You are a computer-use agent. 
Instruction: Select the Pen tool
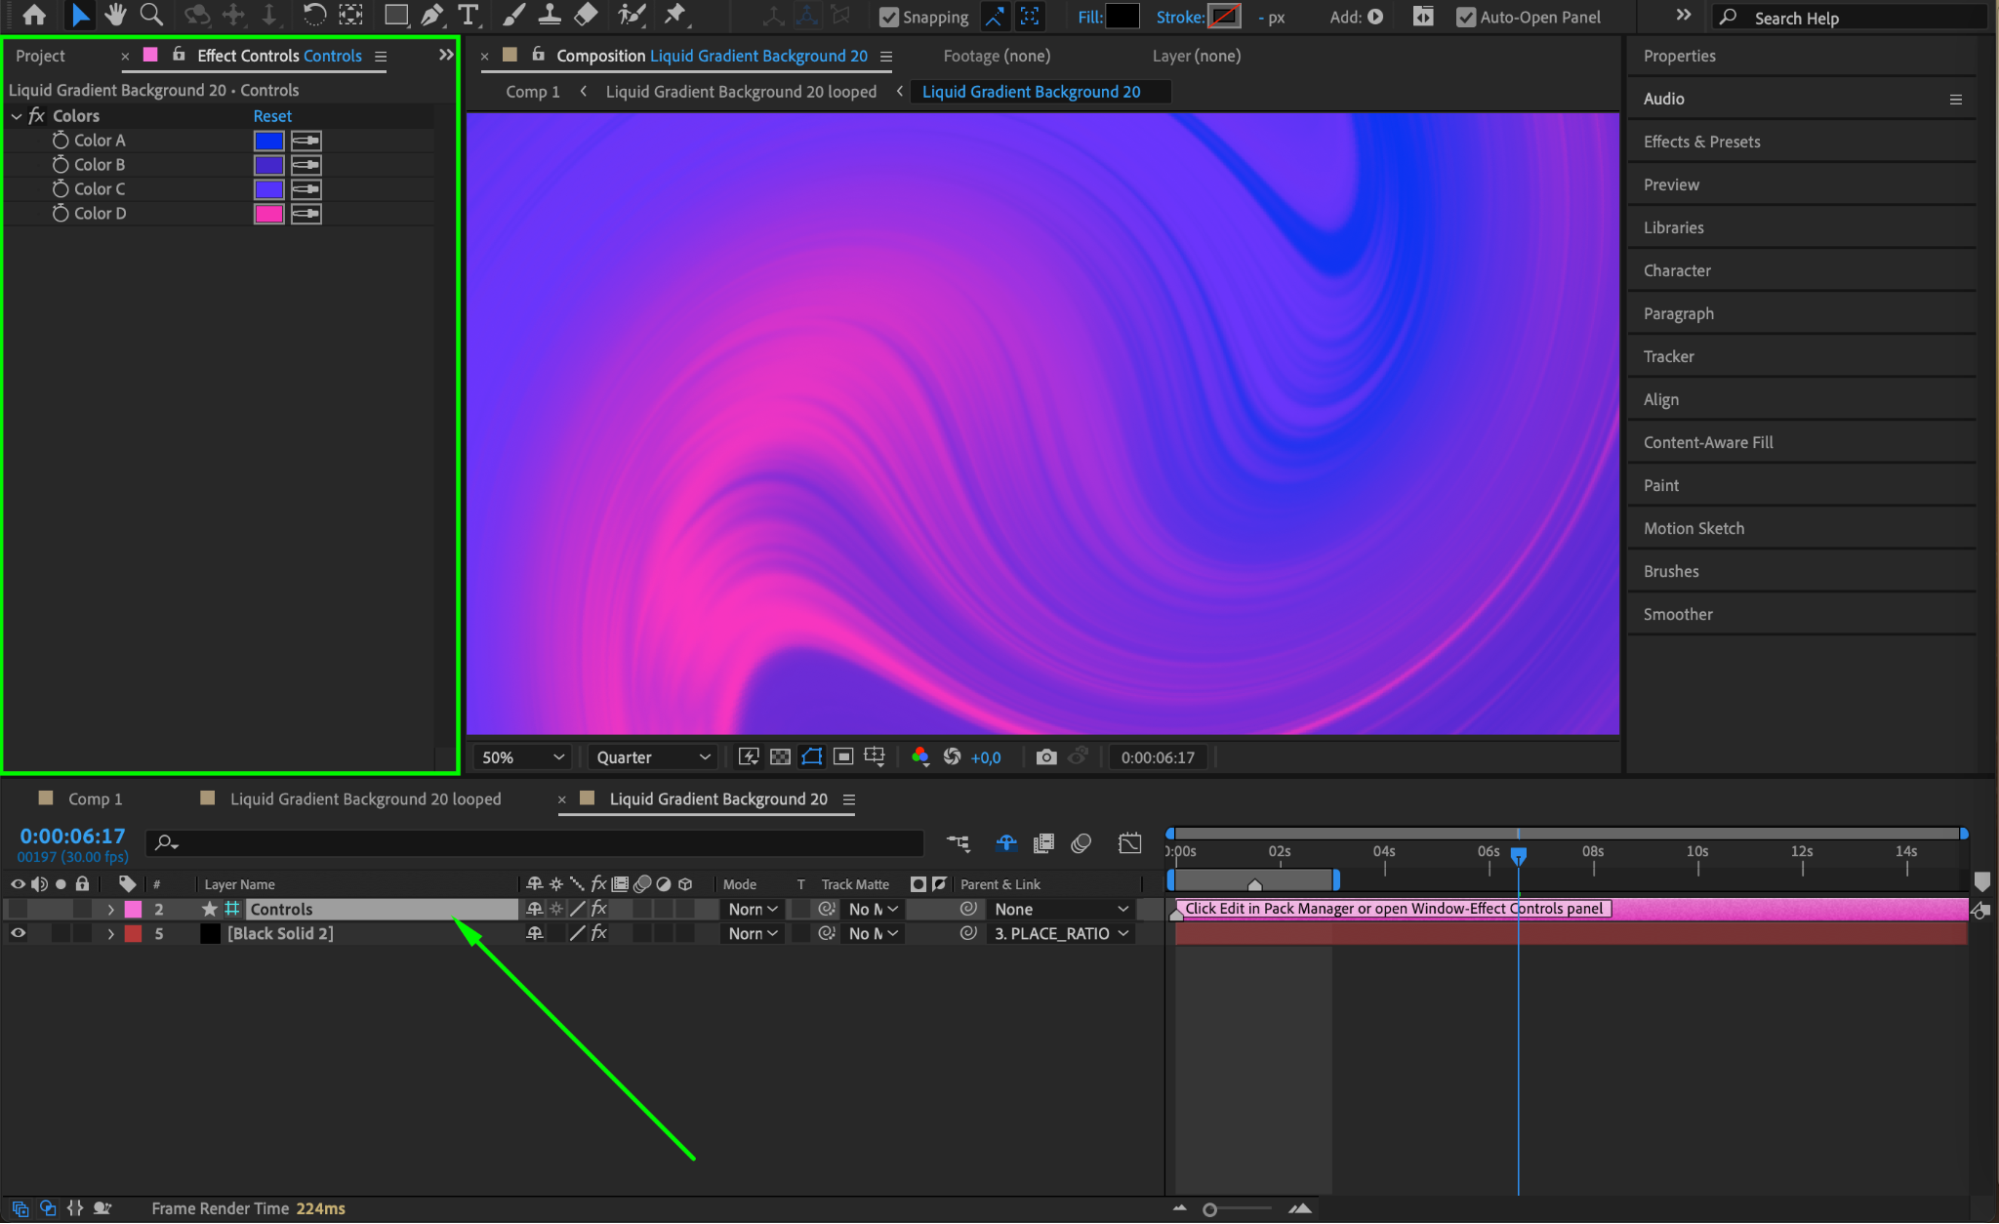[x=432, y=15]
